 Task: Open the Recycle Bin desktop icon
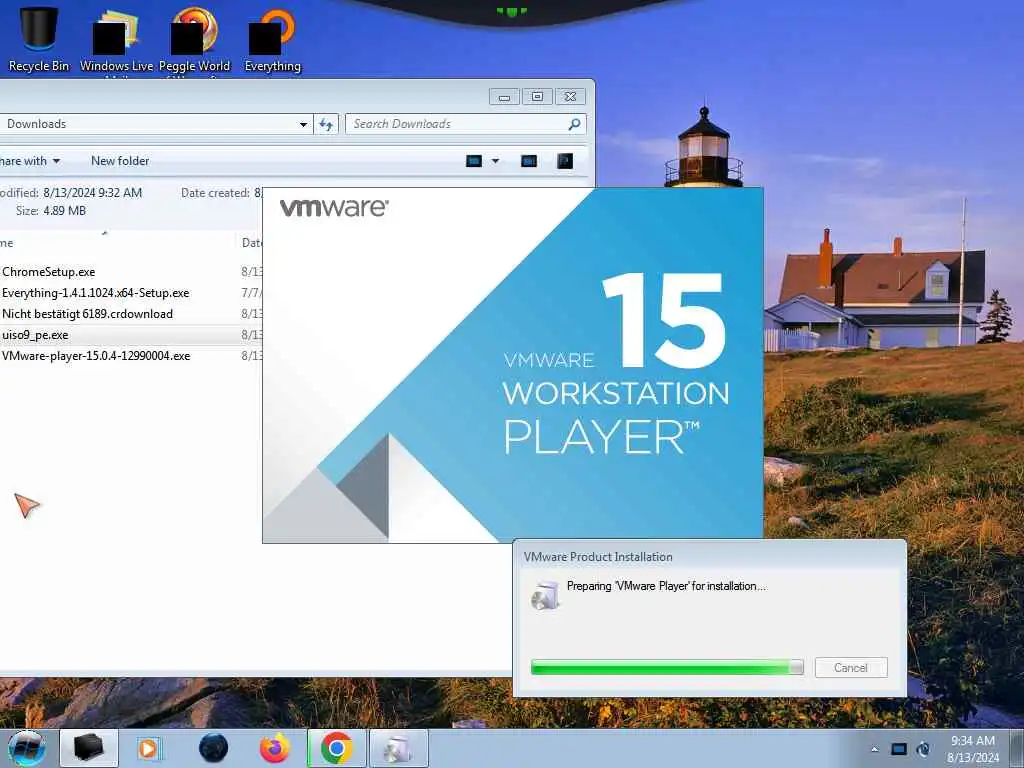coord(39,38)
